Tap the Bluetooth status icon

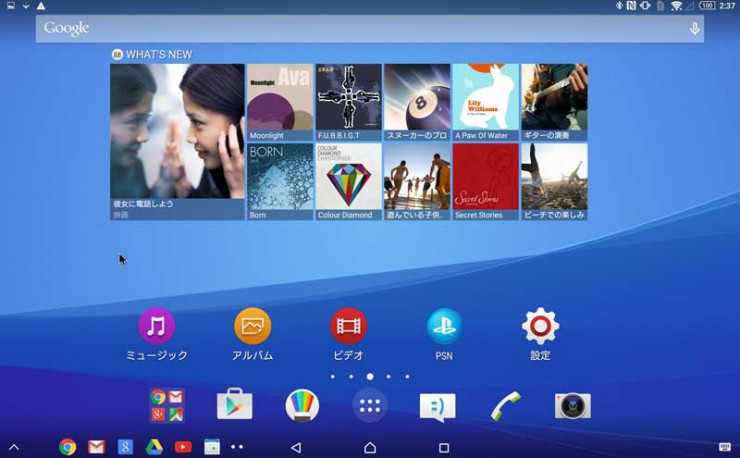[619, 6]
